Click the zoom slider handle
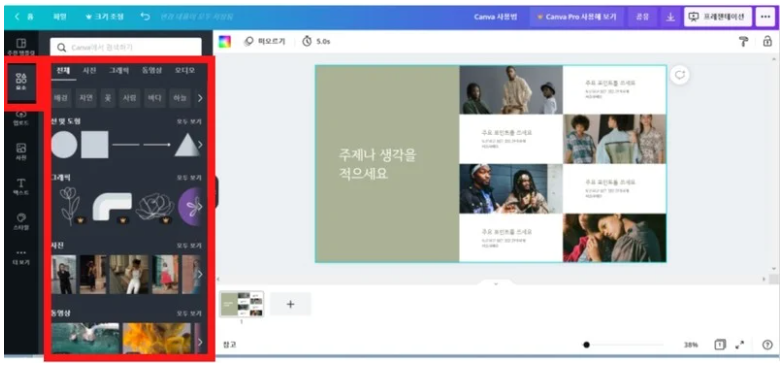The height and width of the screenshot is (369, 783). coord(586,345)
